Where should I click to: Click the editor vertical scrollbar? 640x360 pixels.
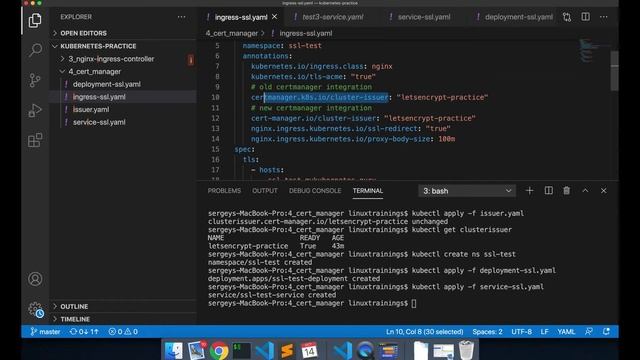click(x=614, y=71)
